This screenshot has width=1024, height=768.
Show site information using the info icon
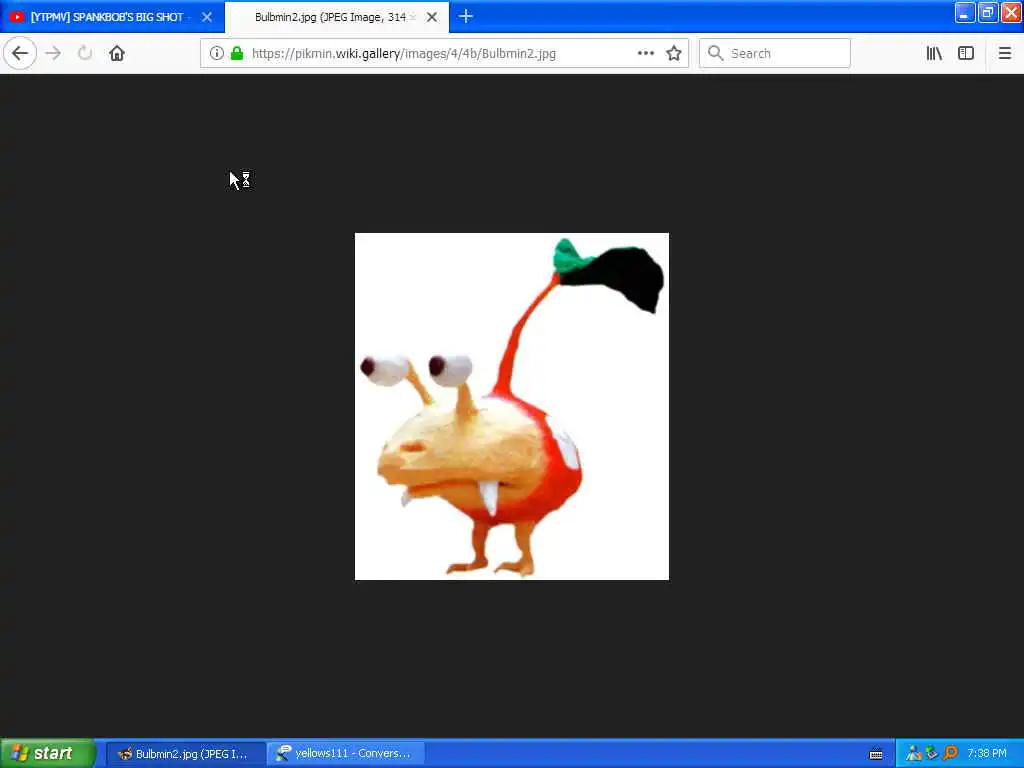tap(217, 53)
